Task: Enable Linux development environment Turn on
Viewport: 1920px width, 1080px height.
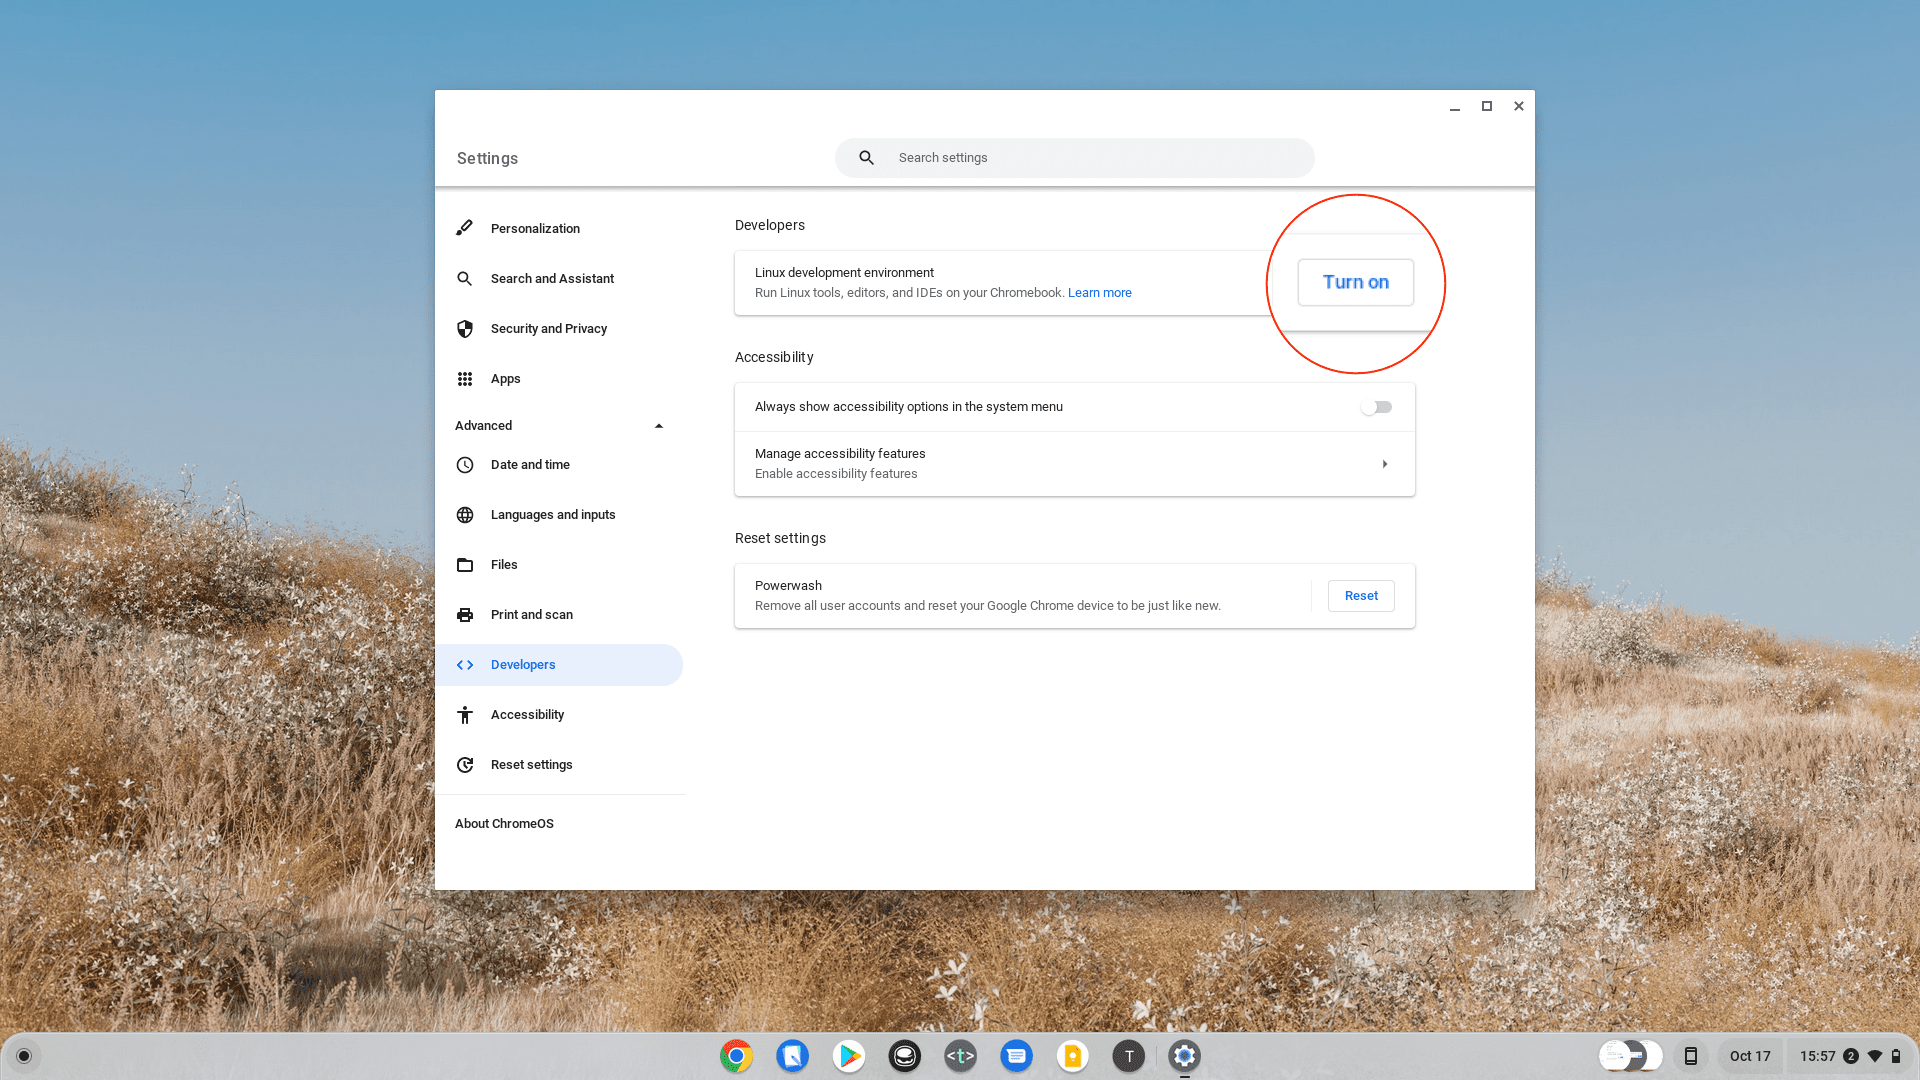Action: (x=1356, y=282)
